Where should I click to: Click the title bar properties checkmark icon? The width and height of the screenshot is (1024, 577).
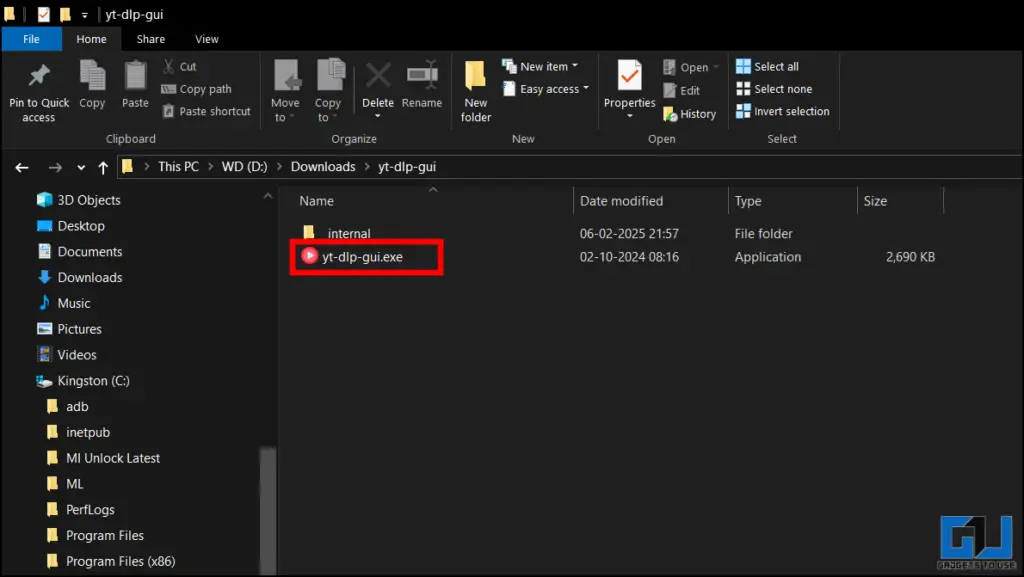[43, 14]
